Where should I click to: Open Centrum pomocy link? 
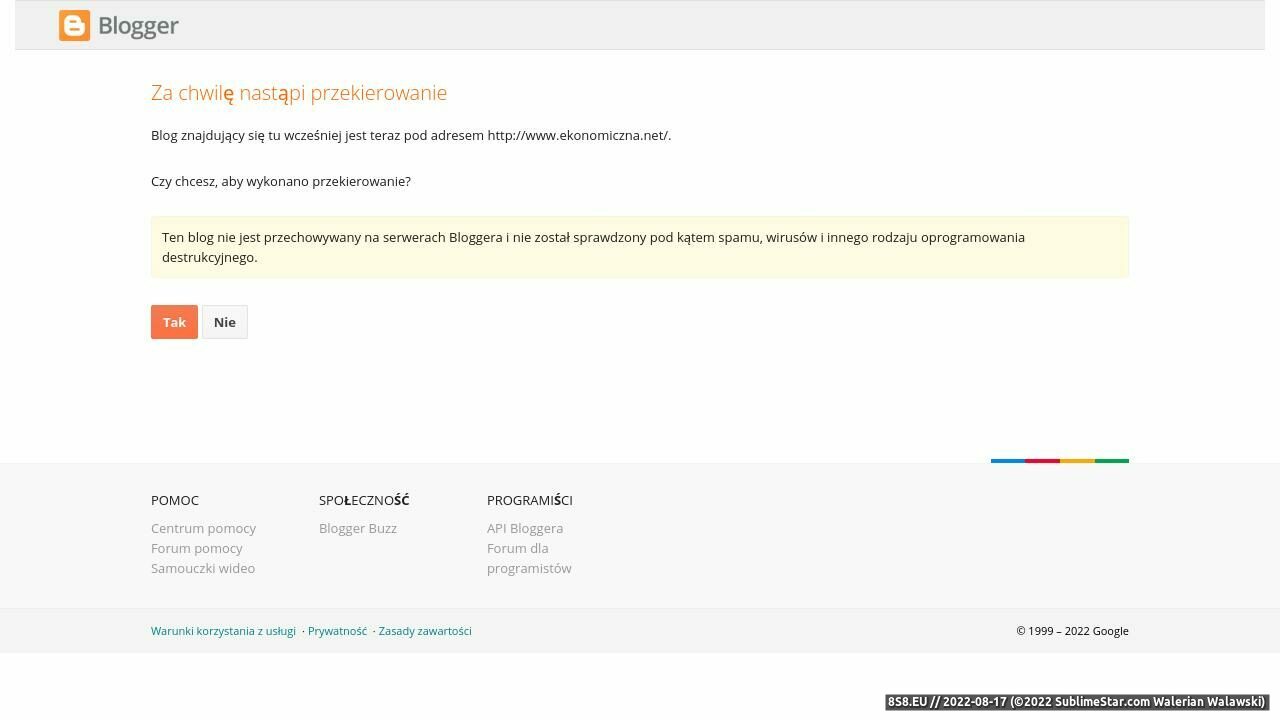coord(203,528)
